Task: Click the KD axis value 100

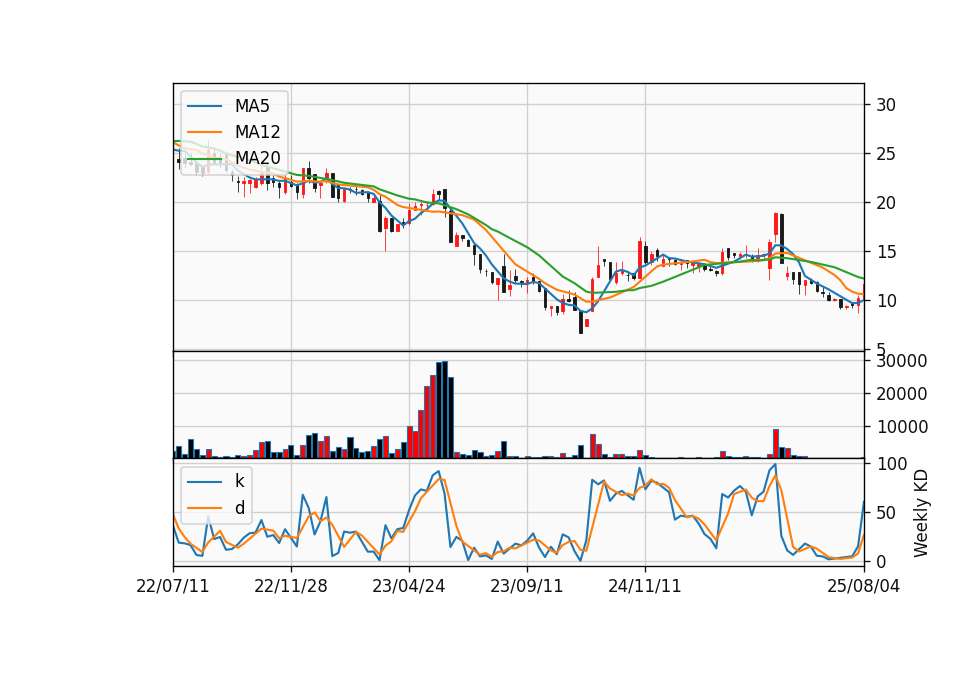Action: (x=891, y=464)
